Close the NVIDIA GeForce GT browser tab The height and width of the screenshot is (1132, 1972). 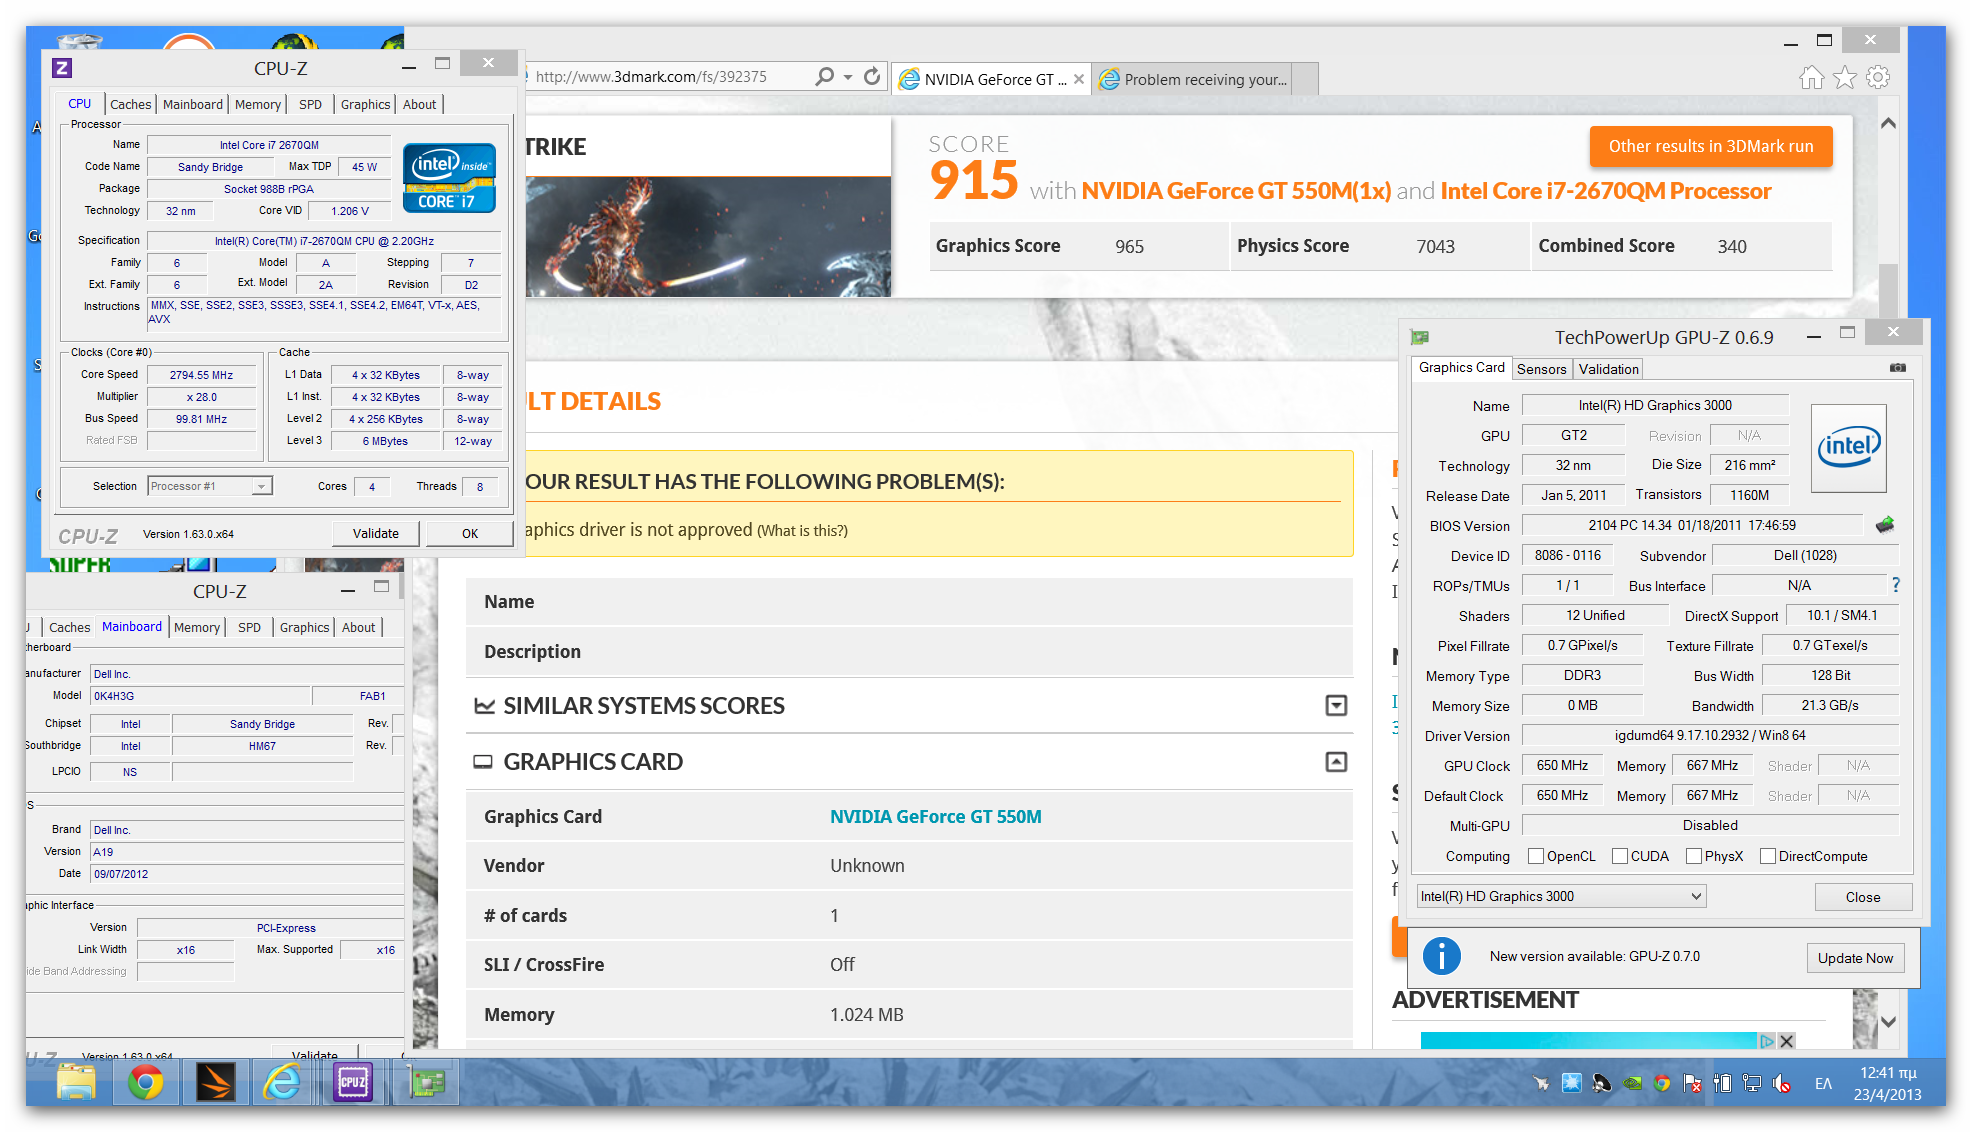pyautogui.click(x=1079, y=79)
